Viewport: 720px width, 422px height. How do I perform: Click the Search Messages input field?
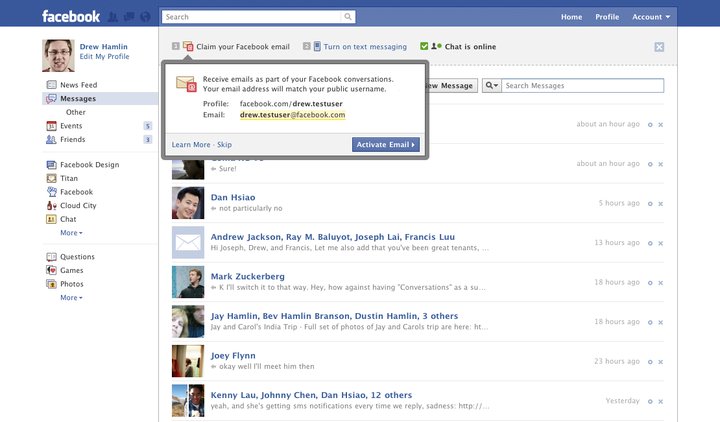click(x=585, y=86)
